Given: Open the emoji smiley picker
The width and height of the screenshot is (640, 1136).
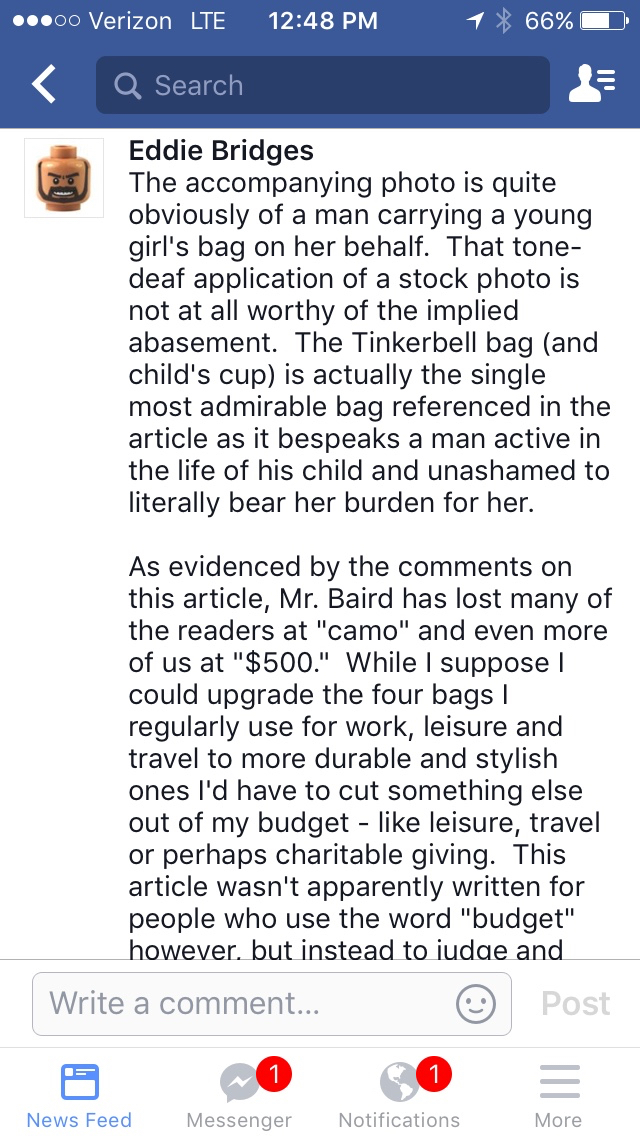Looking at the screenshot, I should pos(476,1003).
